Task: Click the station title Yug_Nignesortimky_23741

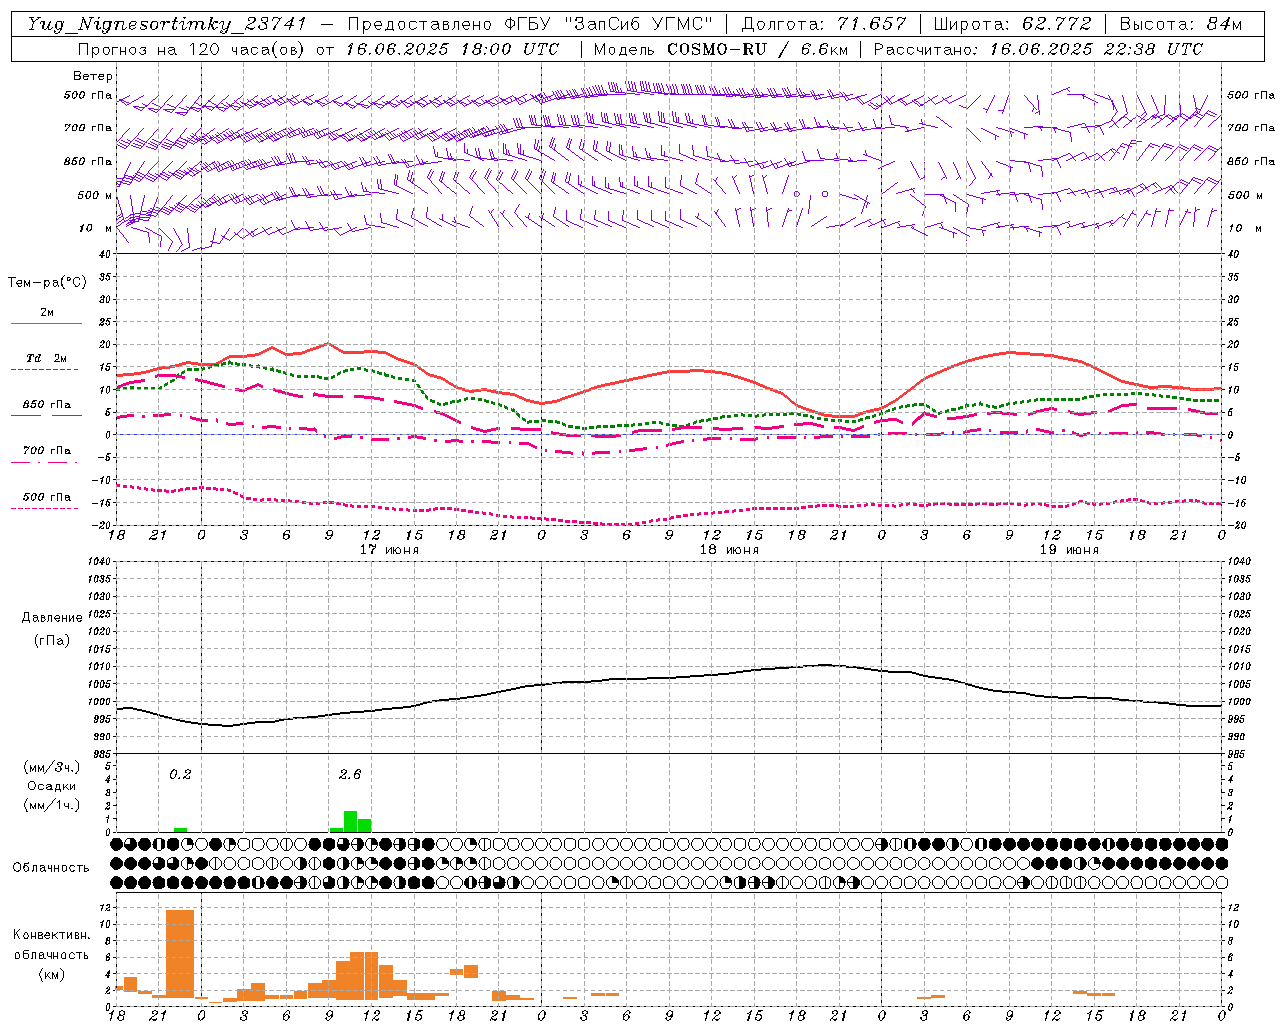Action: tap(168, 24)
